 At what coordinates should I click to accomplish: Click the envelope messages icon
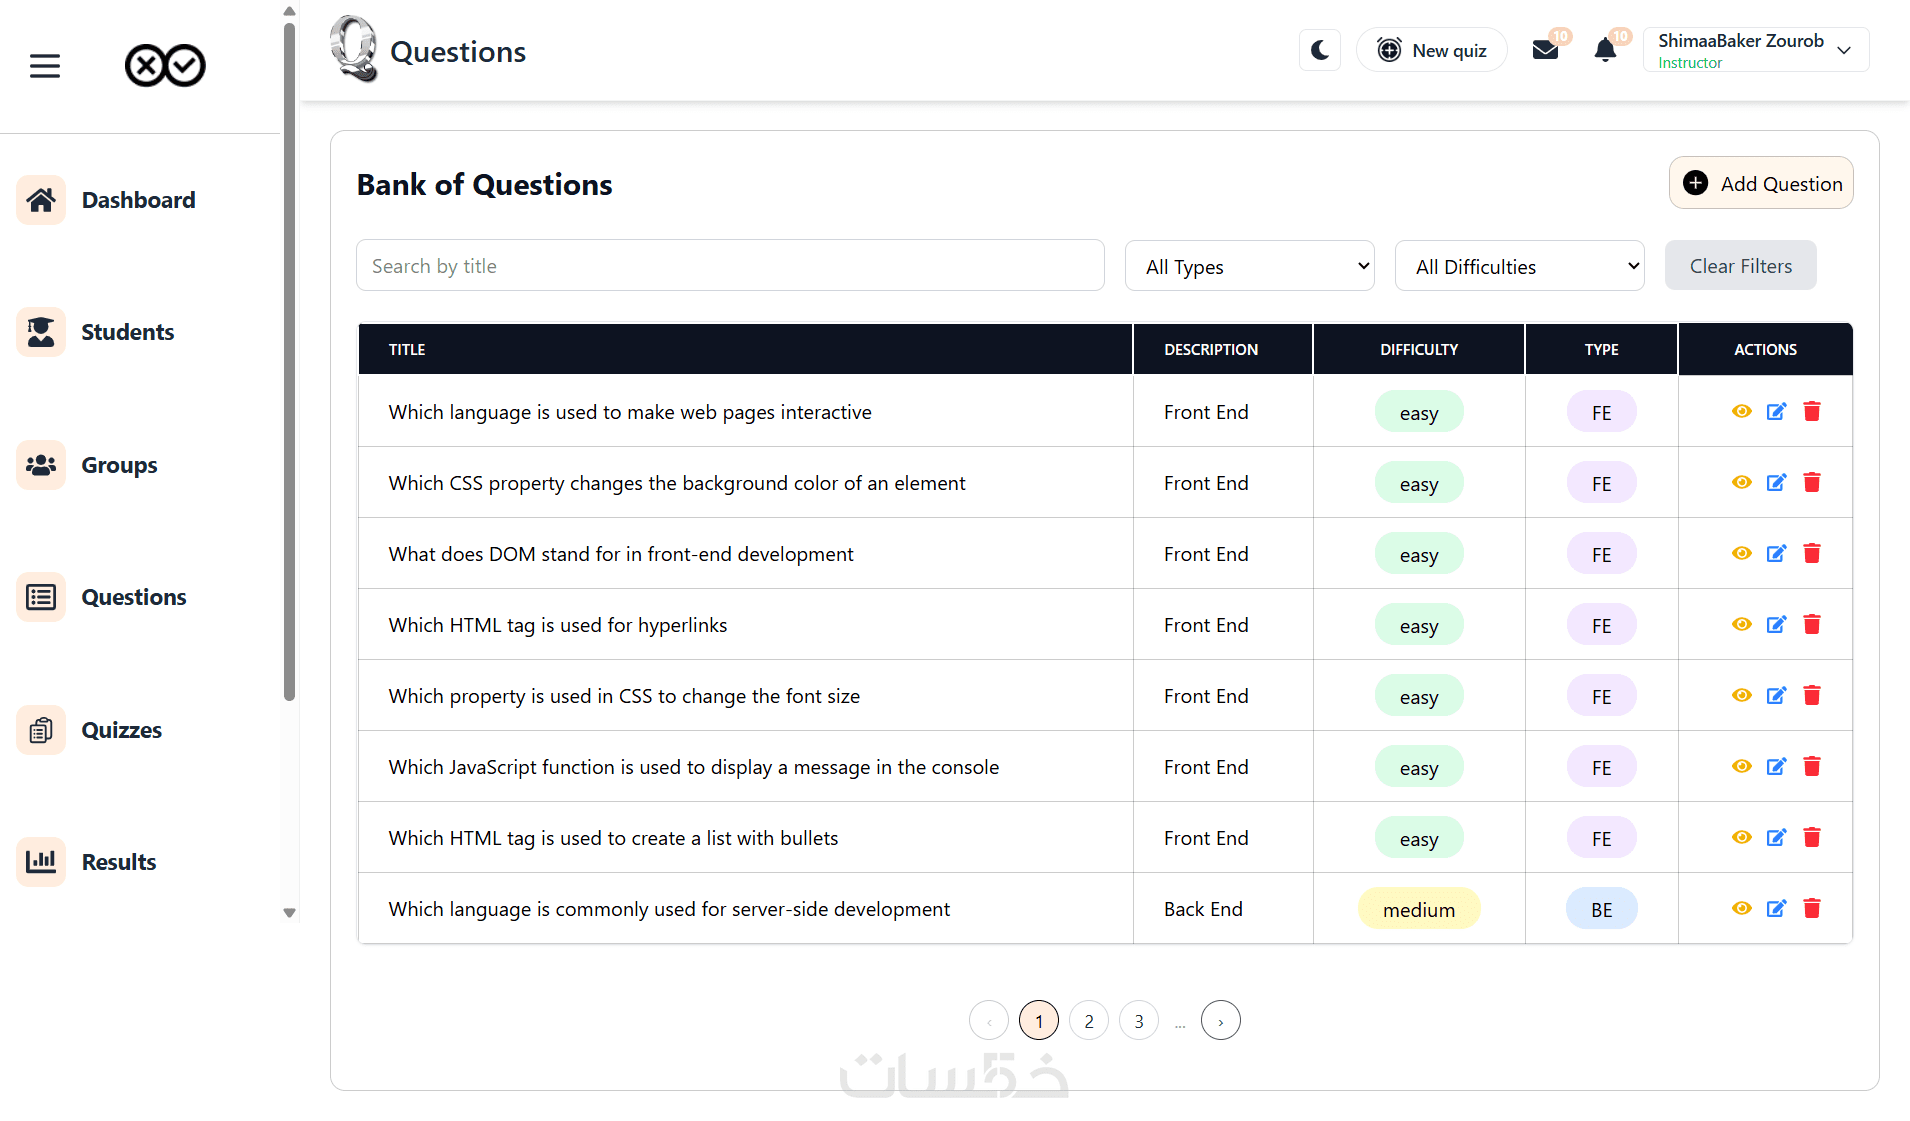tap(1545, 50)
